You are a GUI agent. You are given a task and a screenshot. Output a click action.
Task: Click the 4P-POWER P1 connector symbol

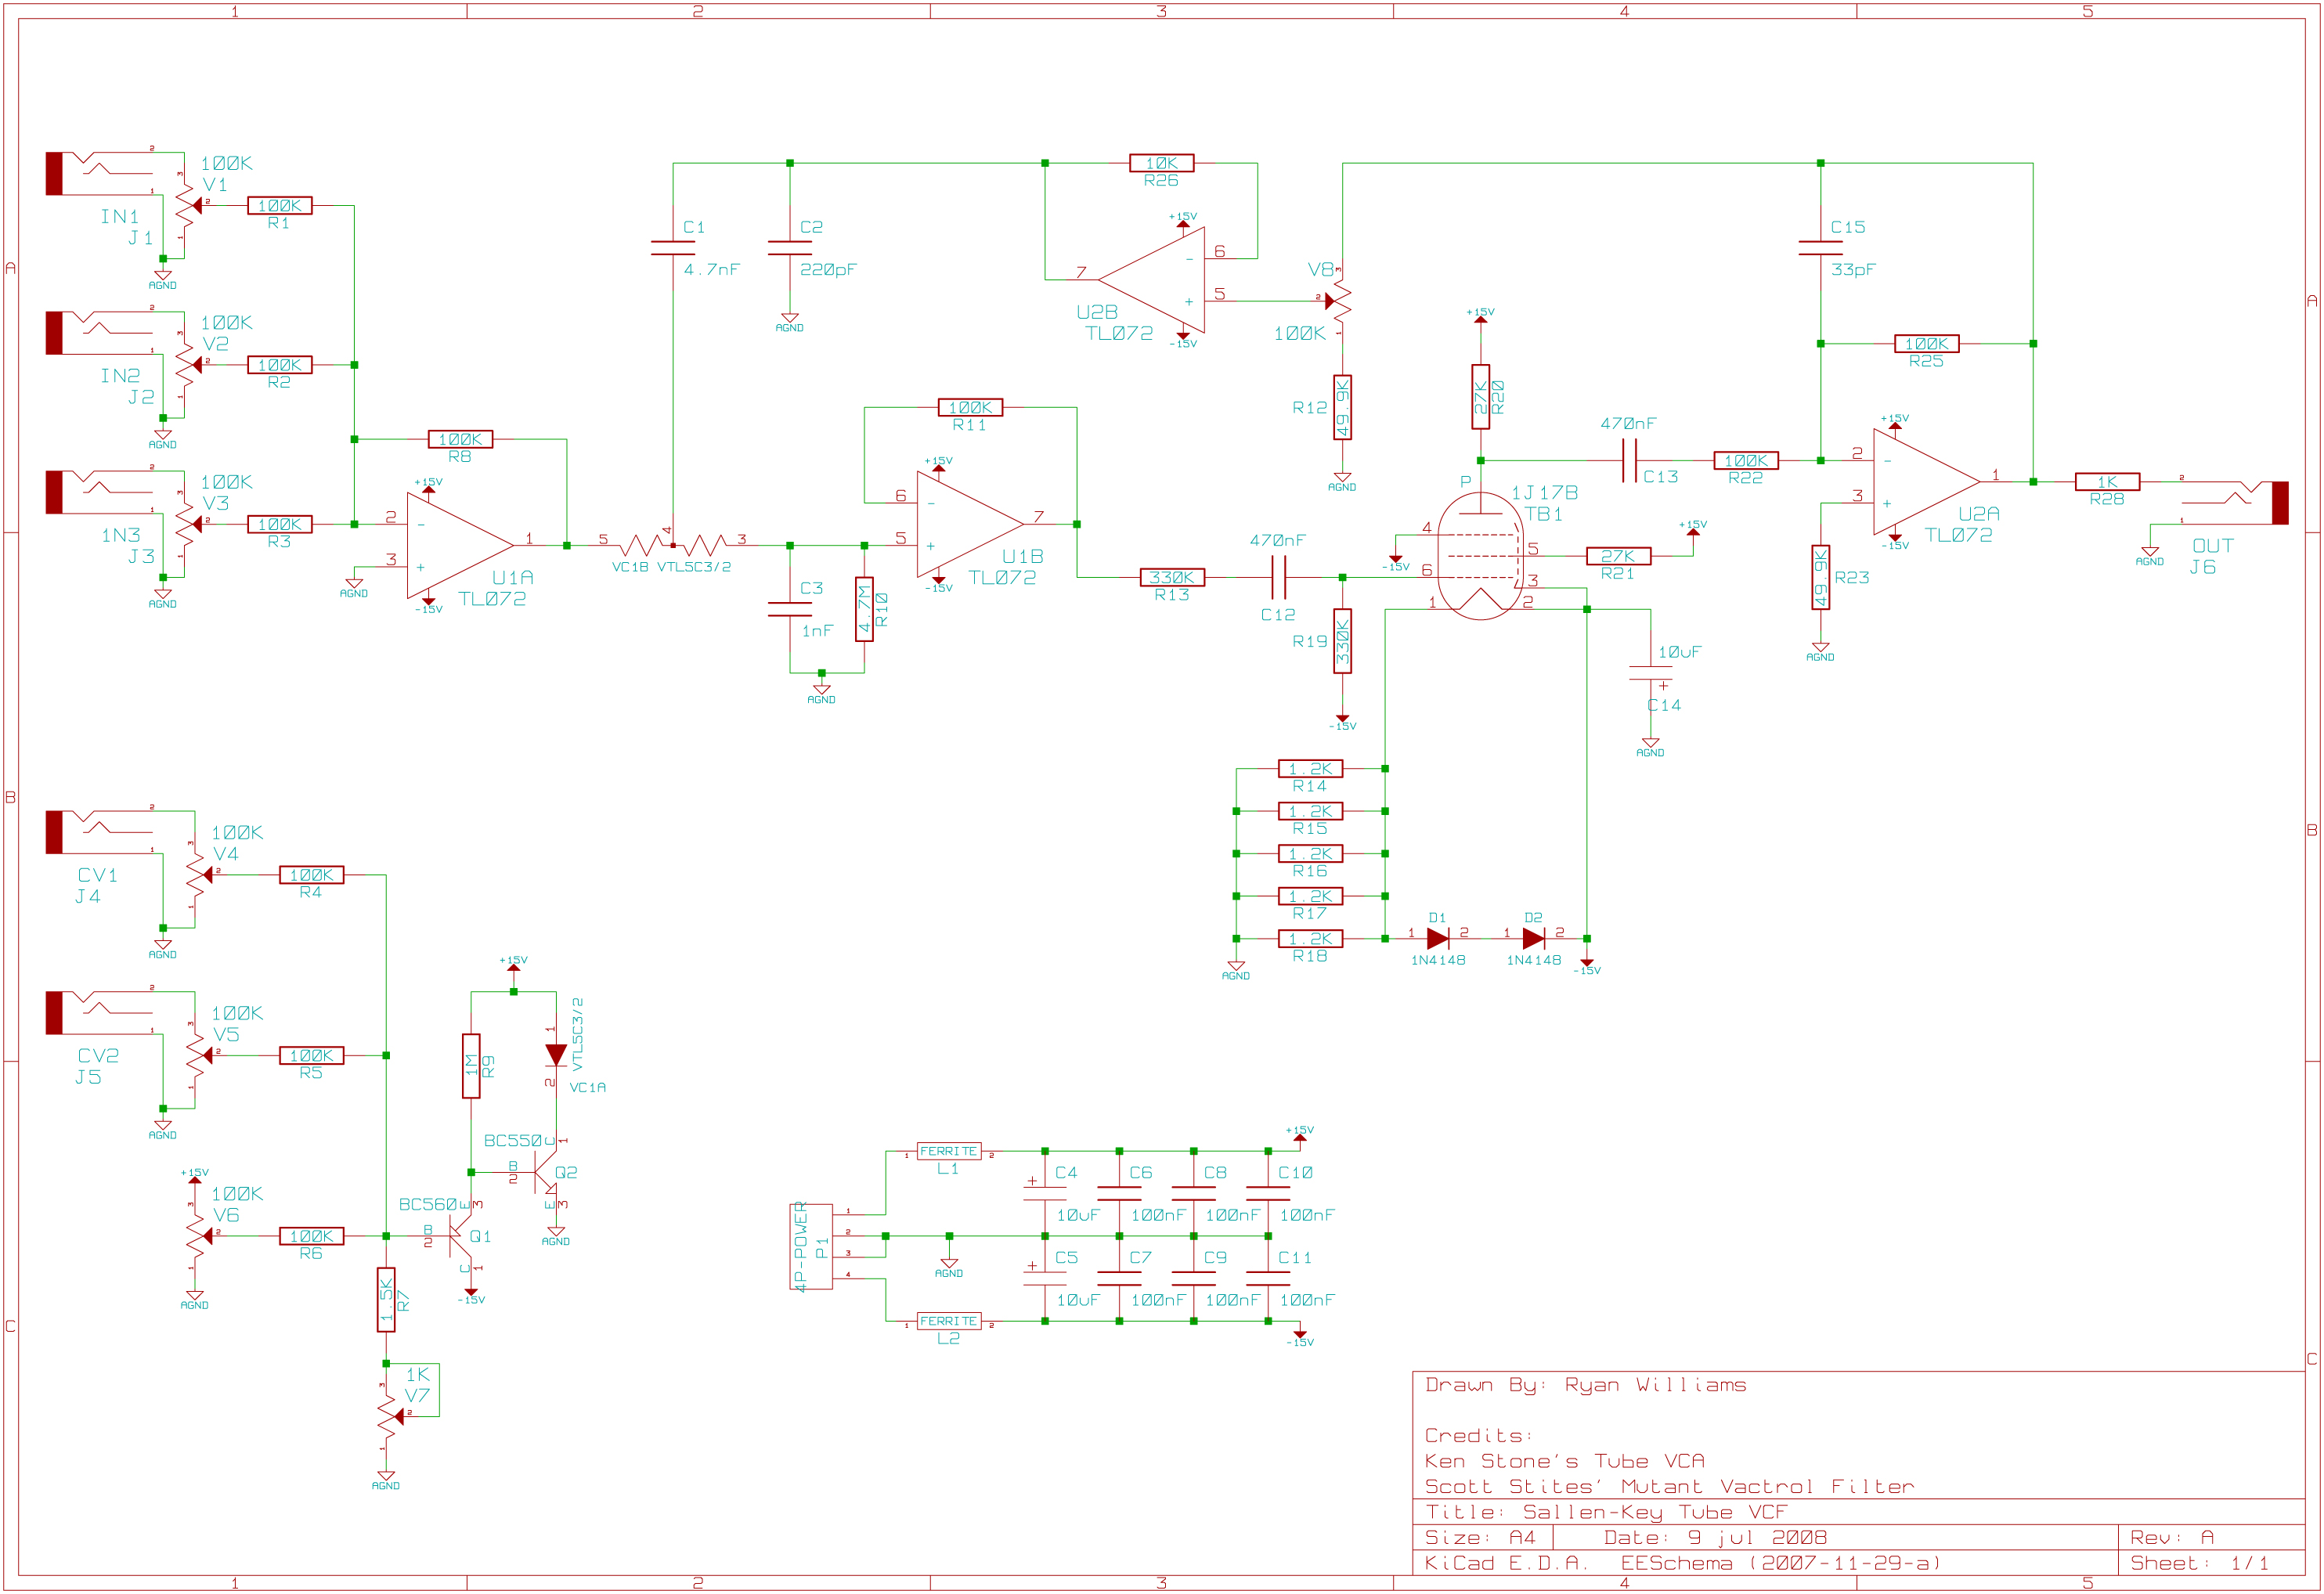coord(811,1246)
